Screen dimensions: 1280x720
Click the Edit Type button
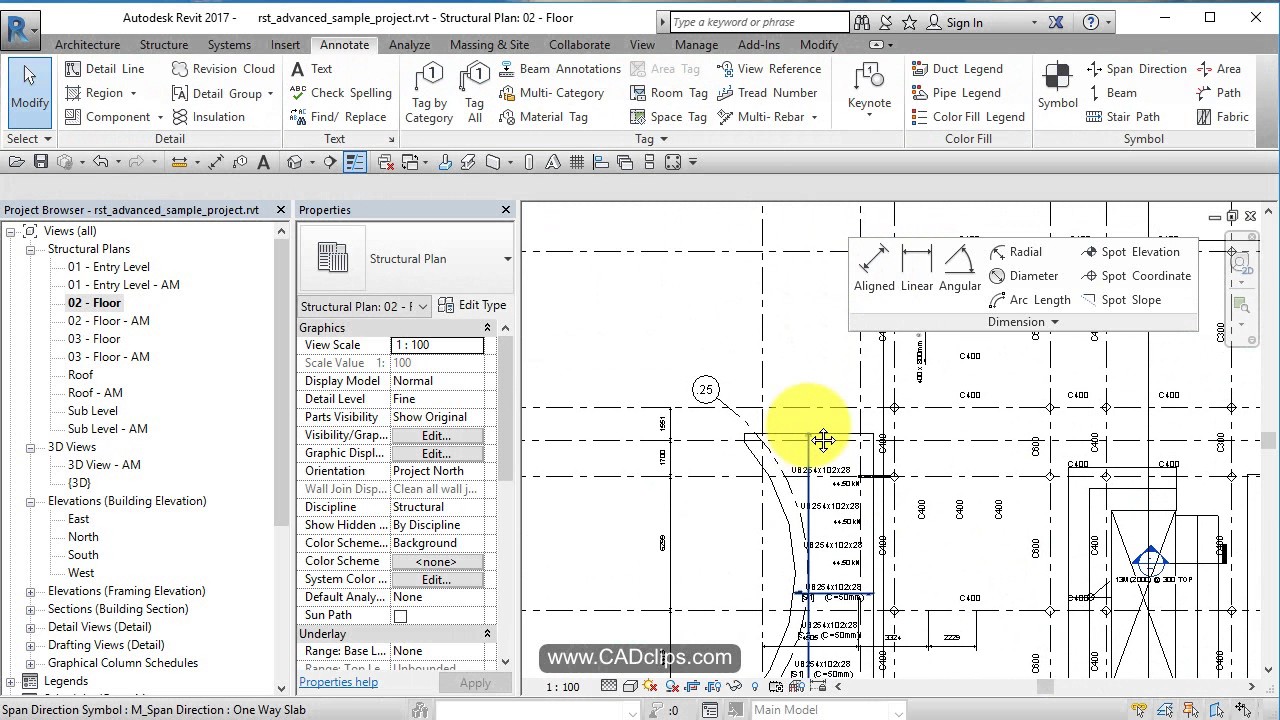click(472, 305)
